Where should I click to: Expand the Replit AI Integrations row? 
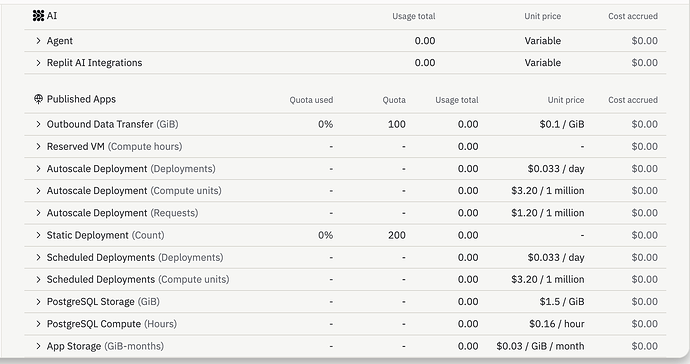pos(38,63)
